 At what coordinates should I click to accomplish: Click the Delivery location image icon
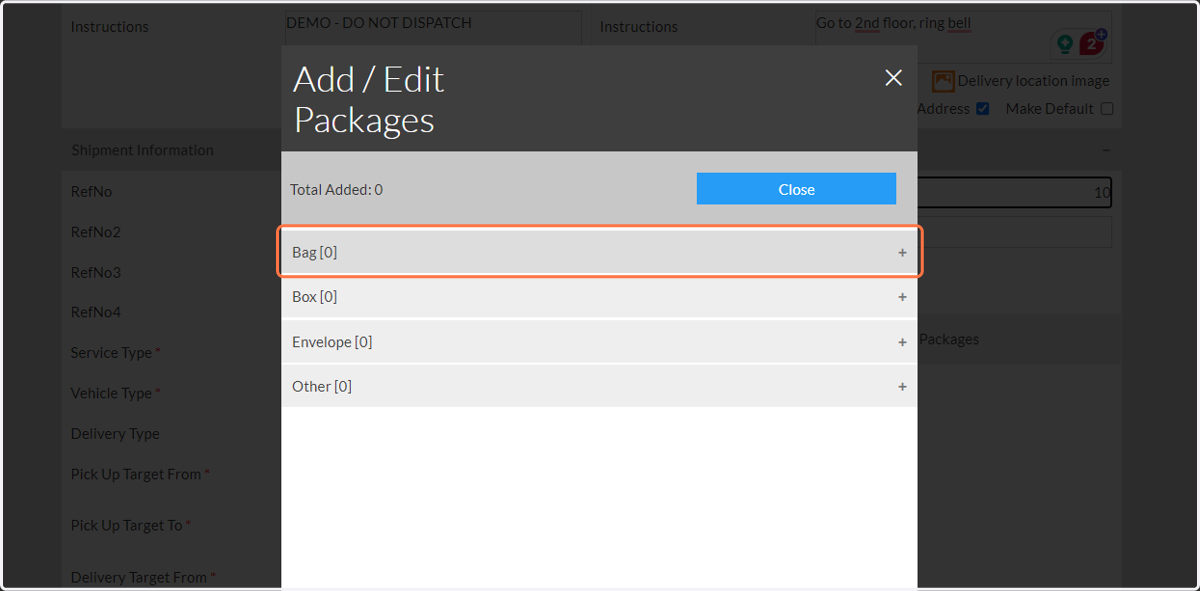tap(943, 81)
